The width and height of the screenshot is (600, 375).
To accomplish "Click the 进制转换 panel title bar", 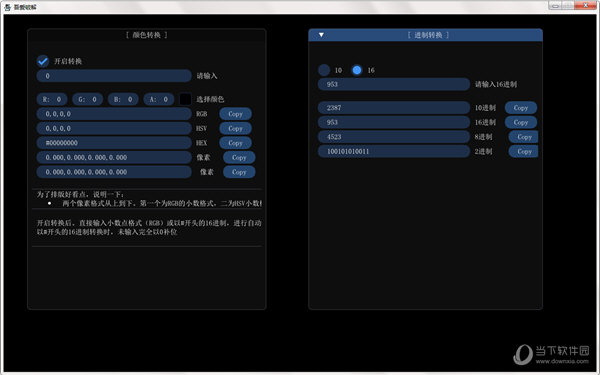I will [x=425, y=35].
